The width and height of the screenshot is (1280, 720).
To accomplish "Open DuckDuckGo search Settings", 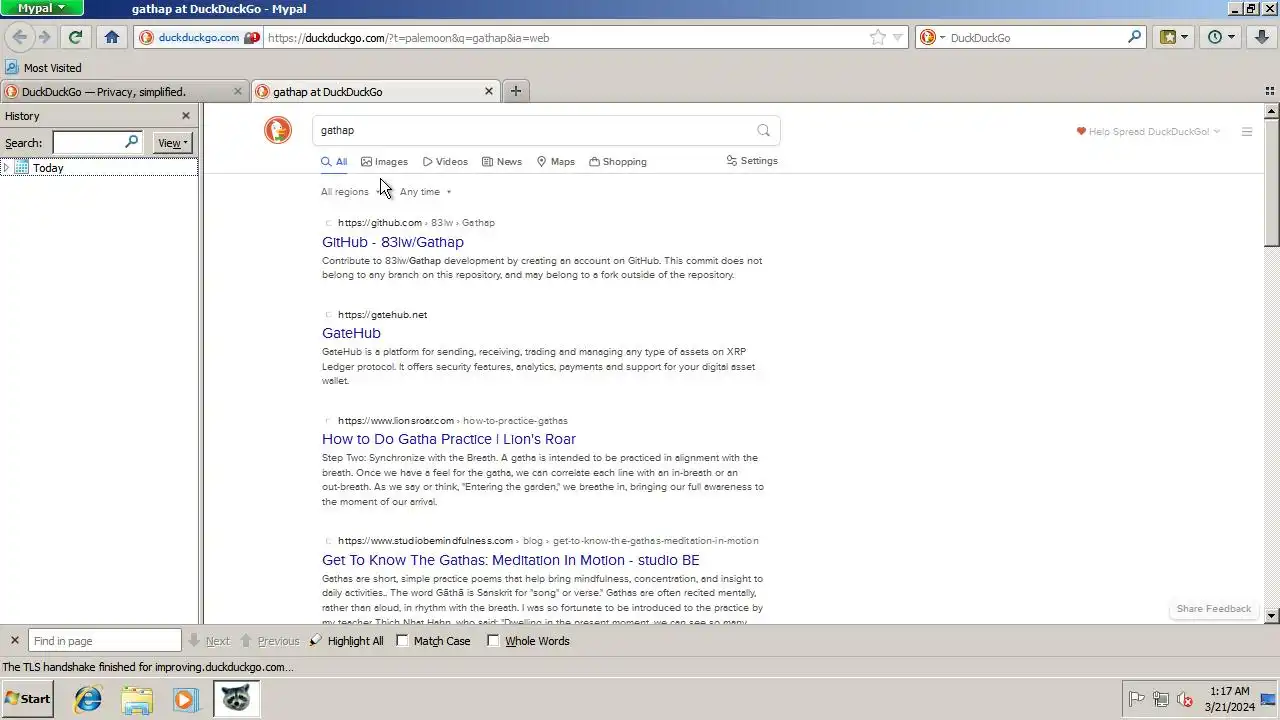I will click(x=752, y=161).
